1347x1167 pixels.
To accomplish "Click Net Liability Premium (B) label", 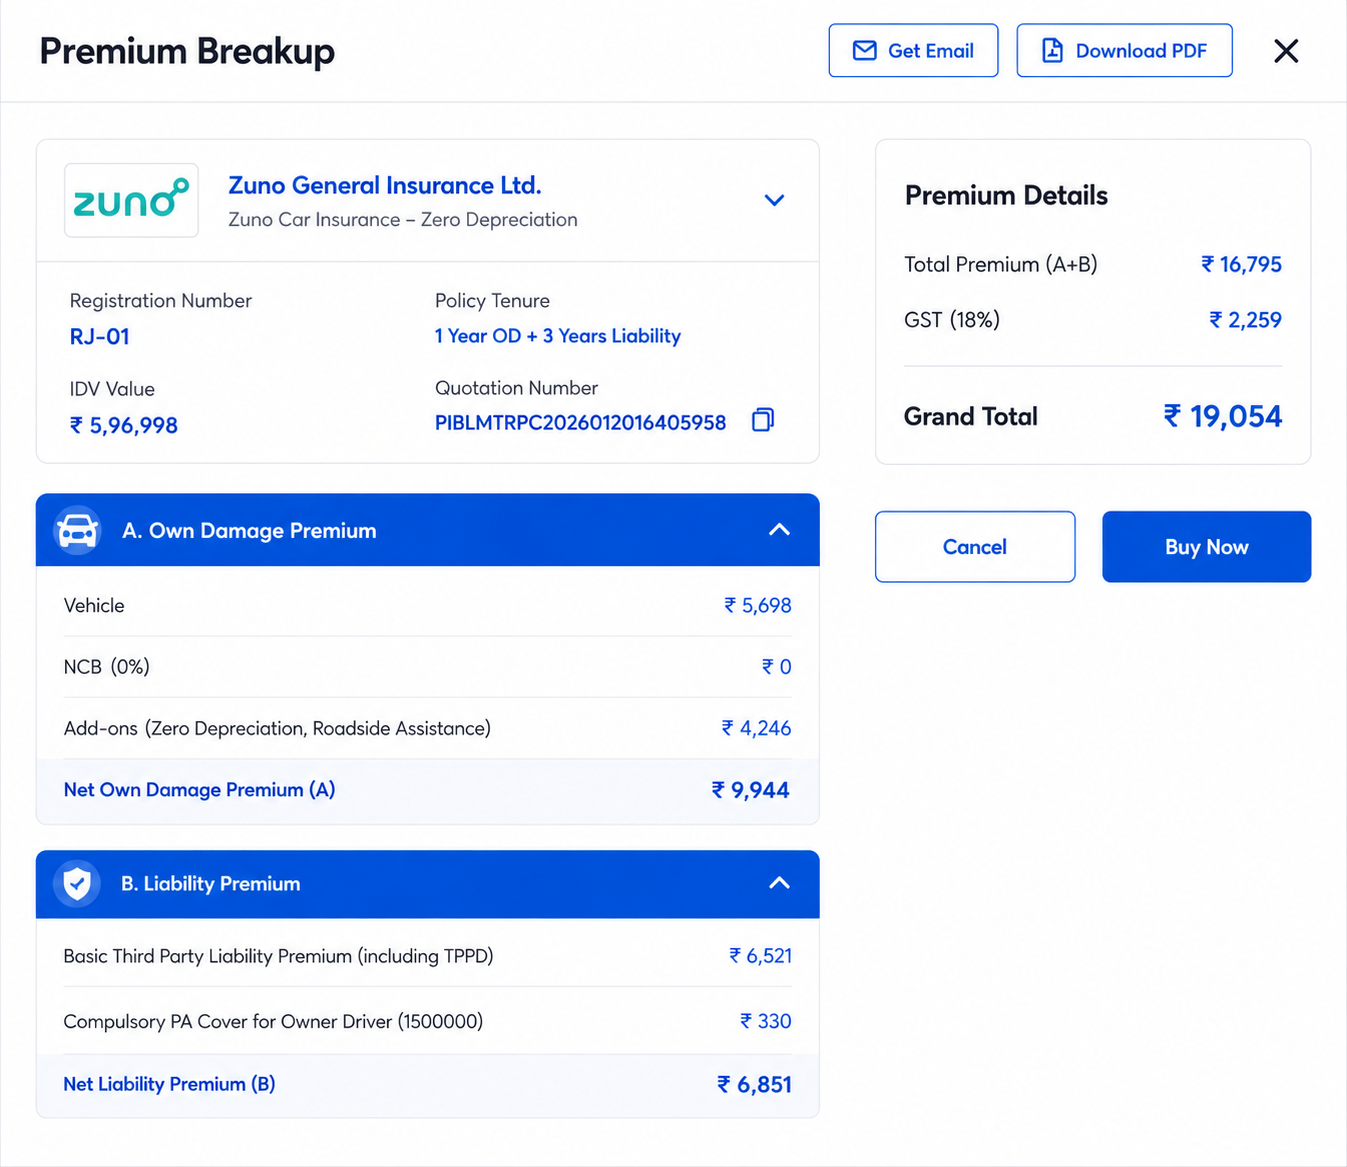I will click(169, 1084).
